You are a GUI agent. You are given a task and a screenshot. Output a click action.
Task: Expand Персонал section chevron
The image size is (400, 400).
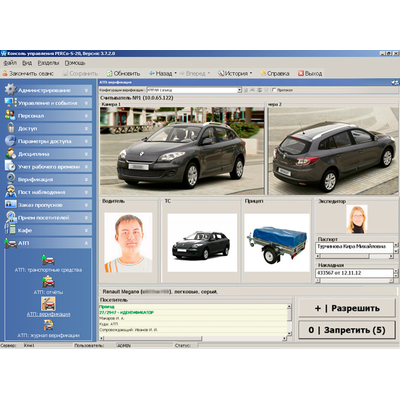pos(86,116)
